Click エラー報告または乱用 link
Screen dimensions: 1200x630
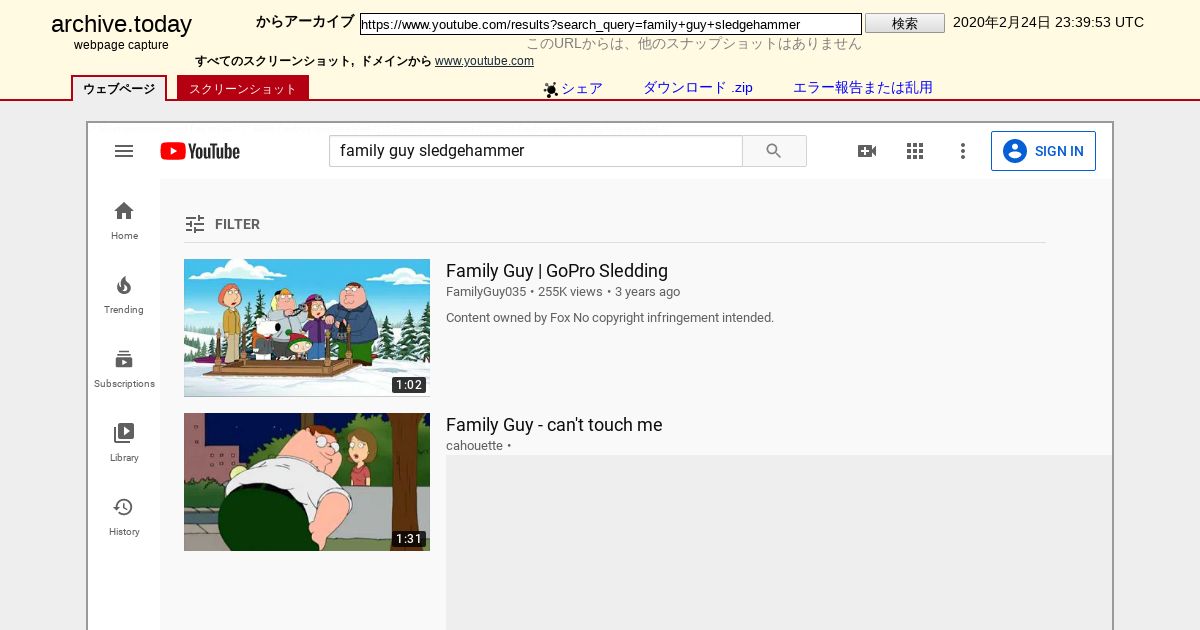[x=863, y=88]
